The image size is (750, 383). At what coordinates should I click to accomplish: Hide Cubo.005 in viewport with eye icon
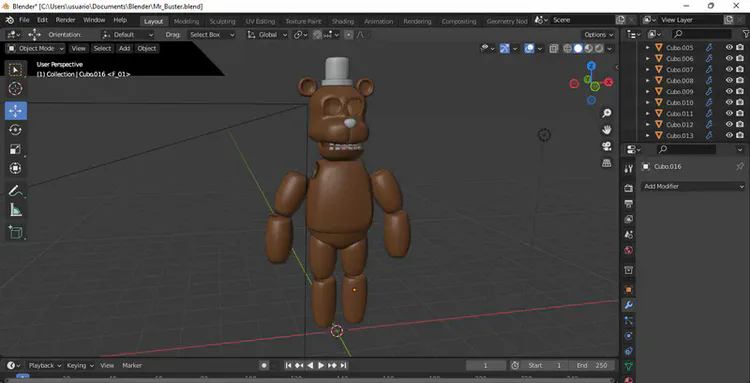pos(729,47)
